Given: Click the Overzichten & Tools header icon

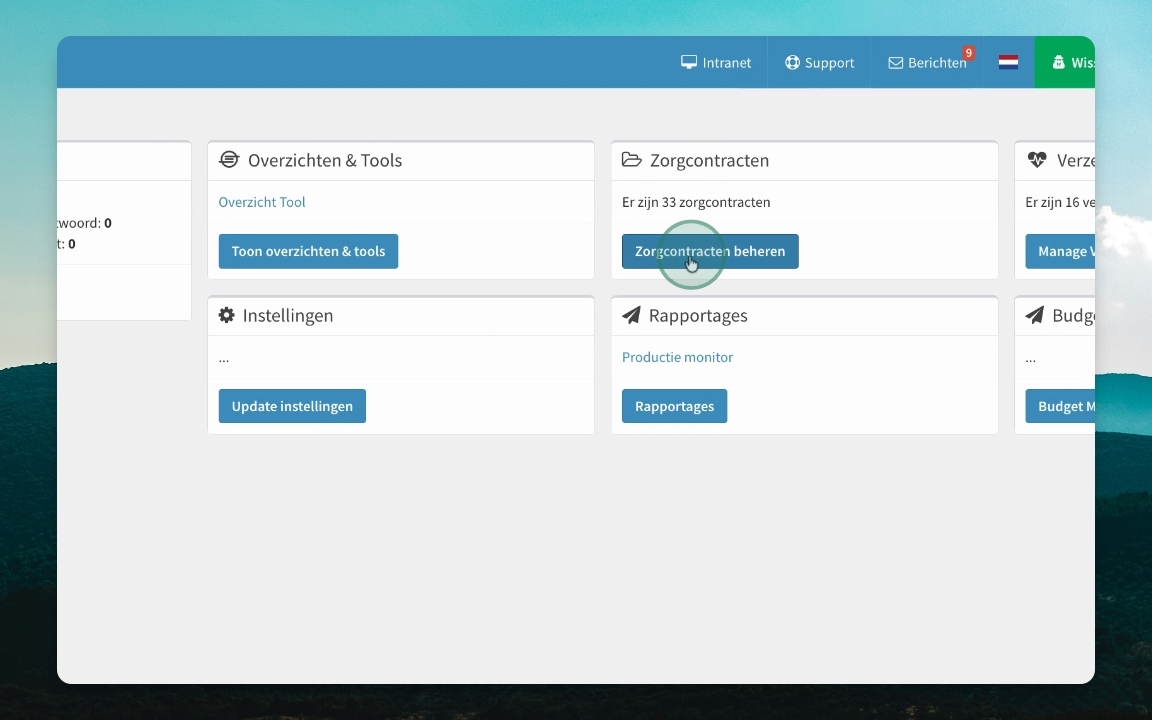Looking at the screenshot, I should (x=229, y=159).
